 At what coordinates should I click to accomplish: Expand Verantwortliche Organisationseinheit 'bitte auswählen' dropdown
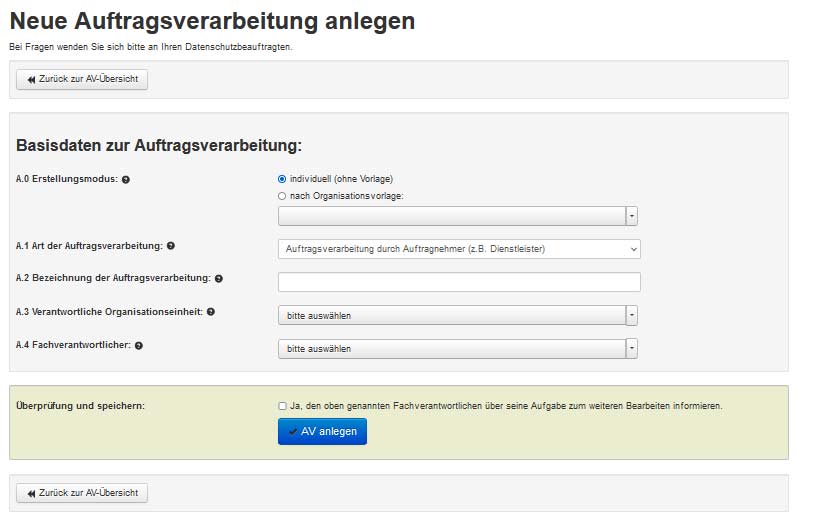click(457, 316)
